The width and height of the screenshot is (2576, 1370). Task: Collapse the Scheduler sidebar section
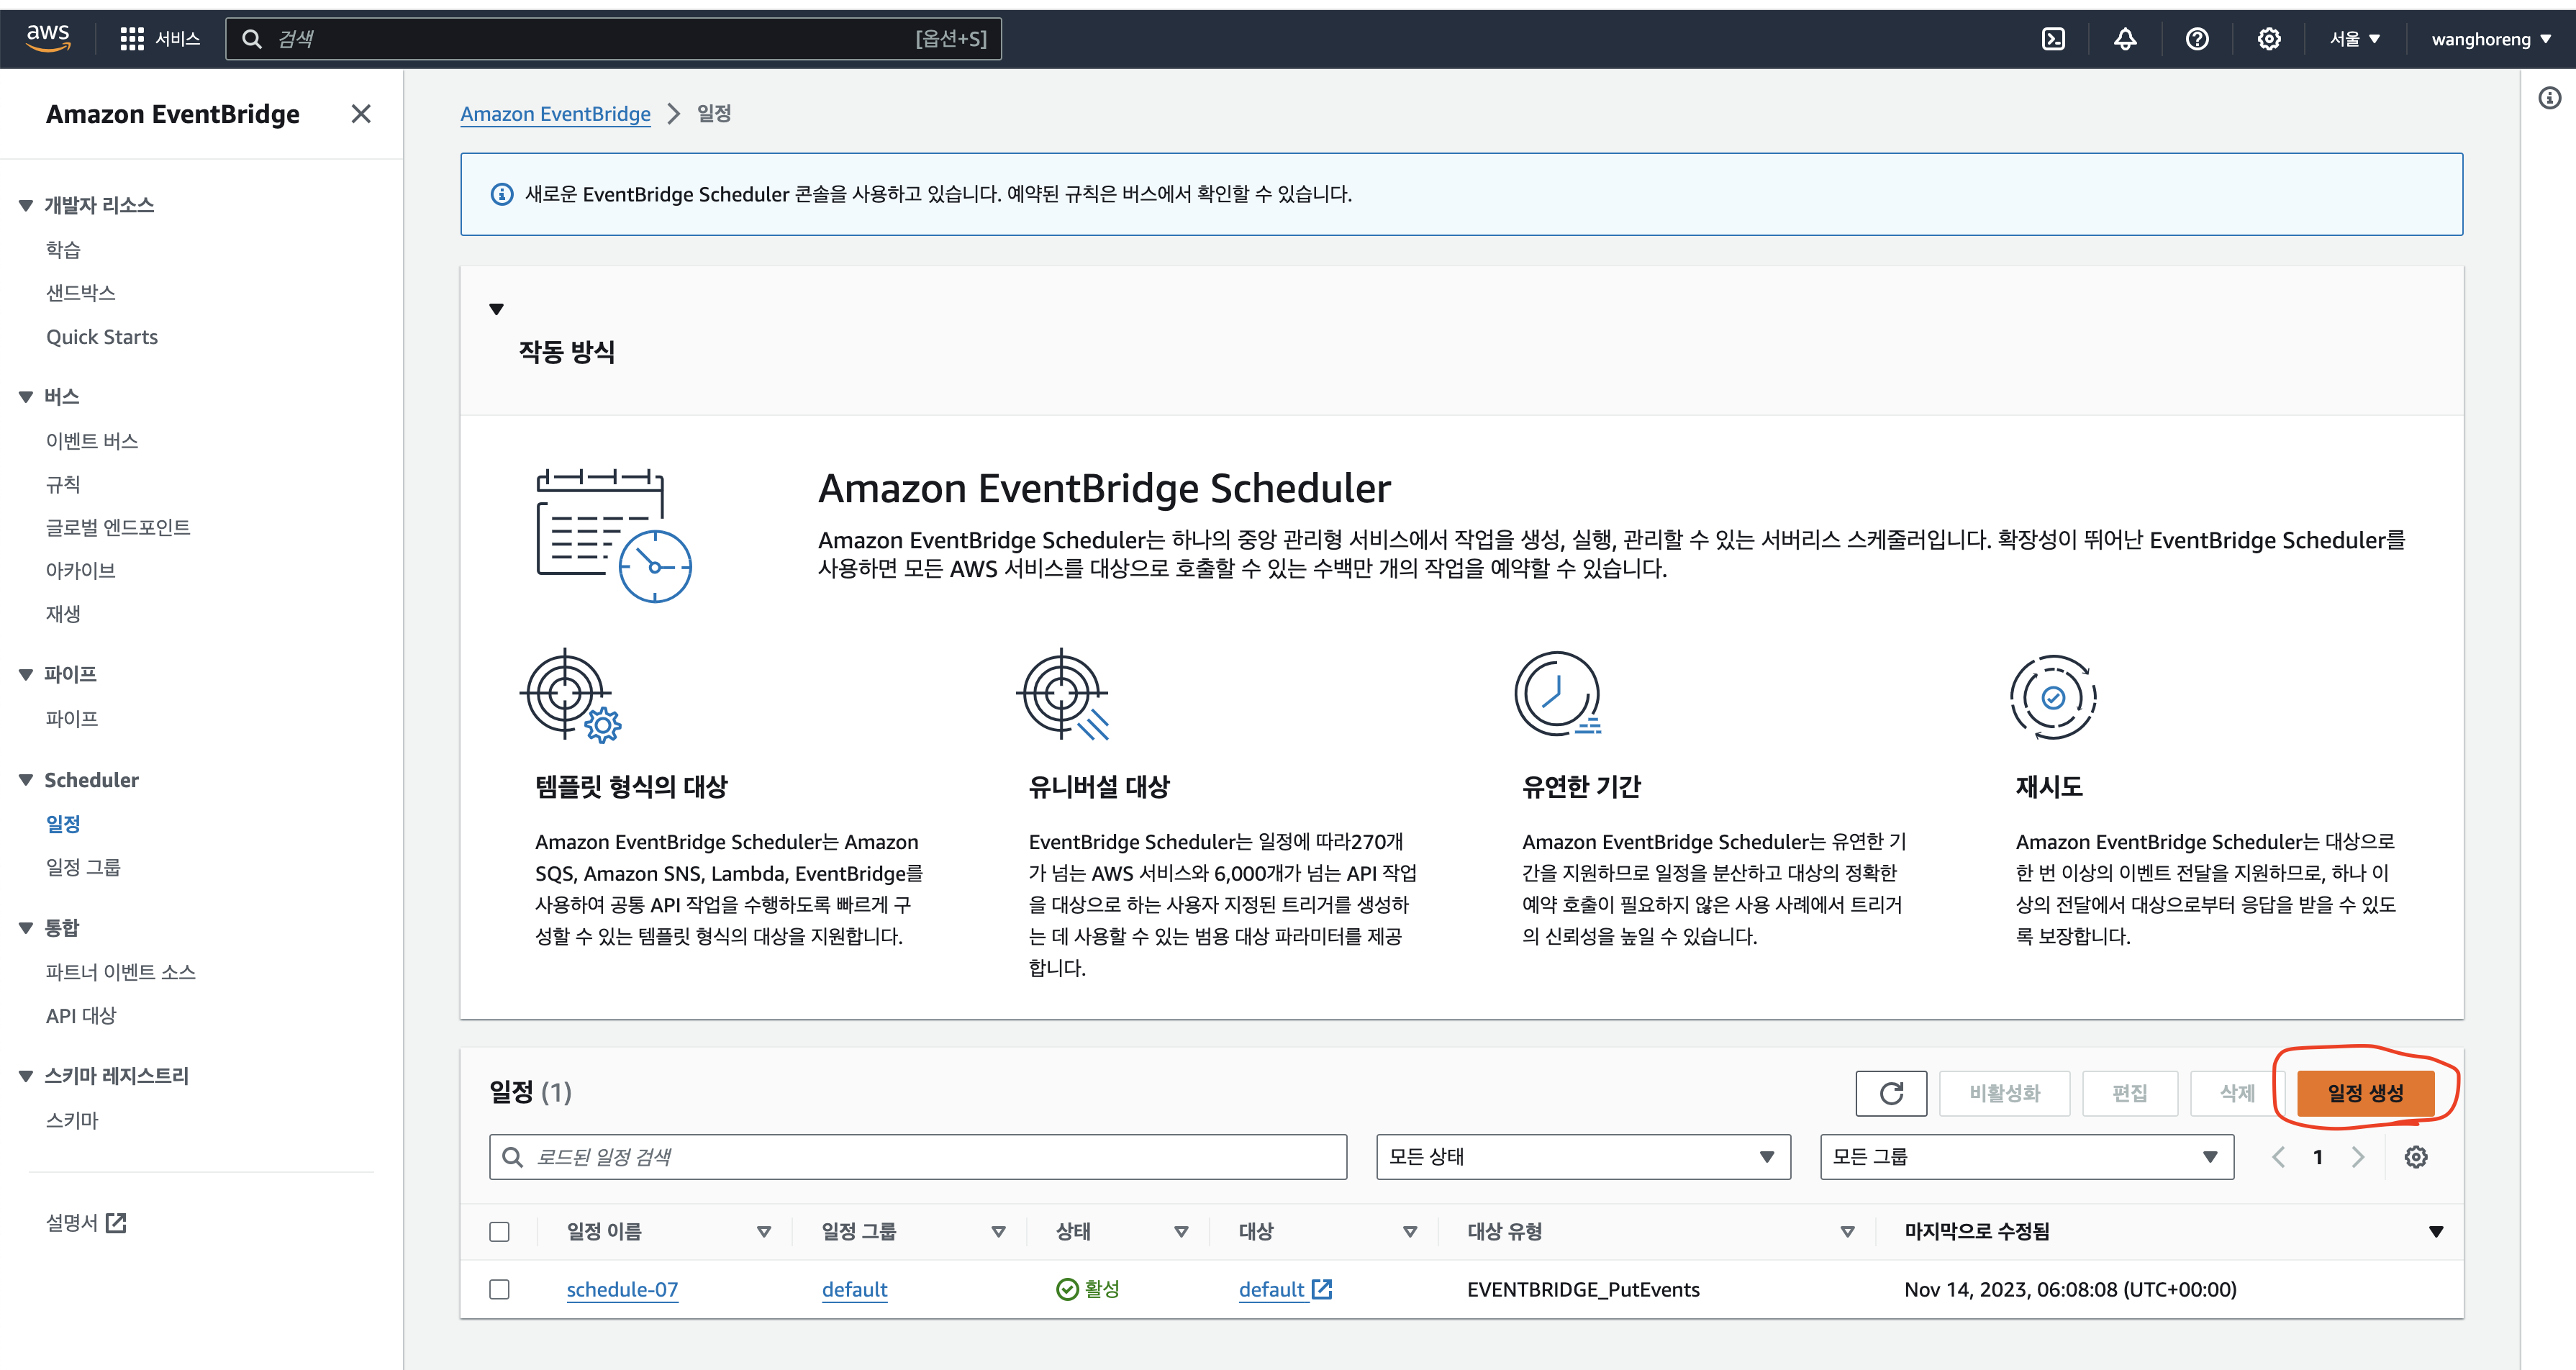(x=26, y=780)
